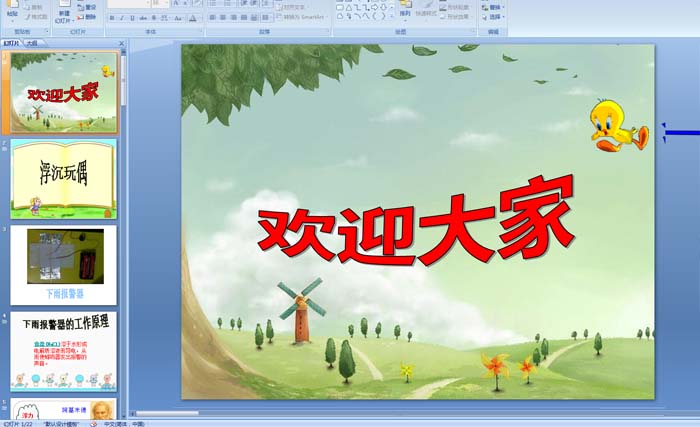Click the yellow Tweety bird image on the slide
This screenshot has width=700, height=427.
click(x=619, y=125)
